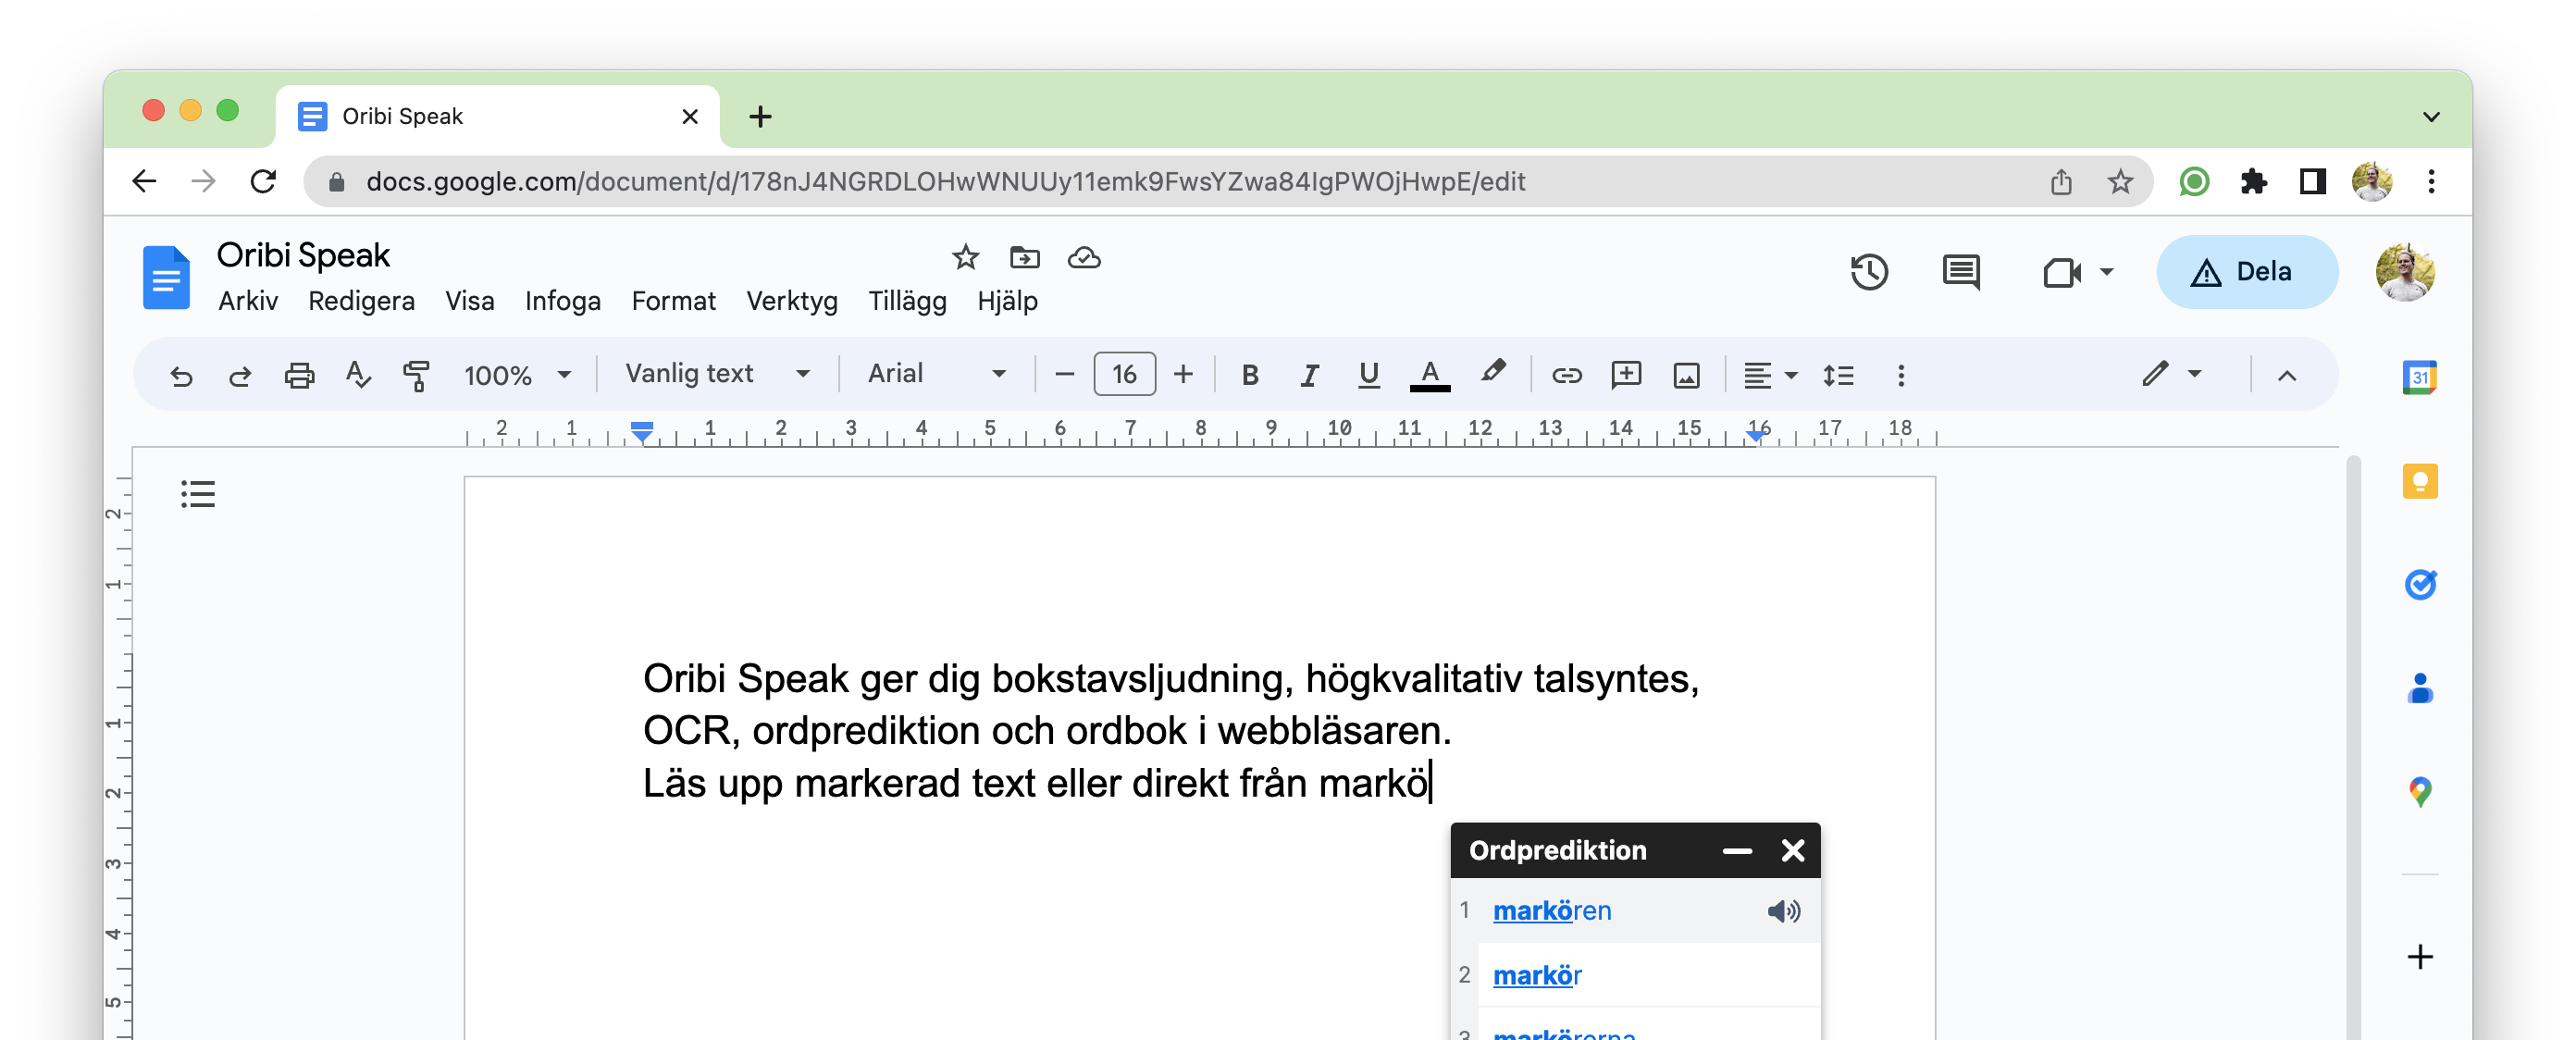Open the editing mode pencil dropdown
Image resolution: width=2576 pixels, height=1040 pixels.
click(x=2172, y=374)
